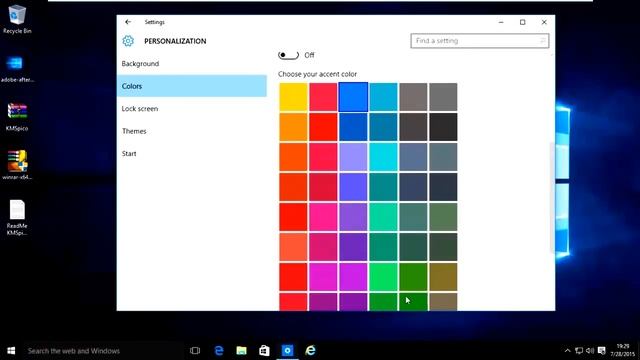Launch Internet Explorer from the taskbar
The height and width of the screenshot is (360, 640).
coord(310,351)
